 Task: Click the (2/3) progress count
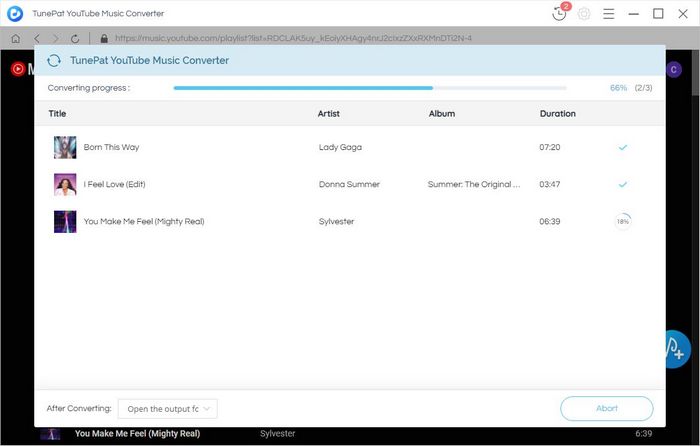click(x=643, y=88)
